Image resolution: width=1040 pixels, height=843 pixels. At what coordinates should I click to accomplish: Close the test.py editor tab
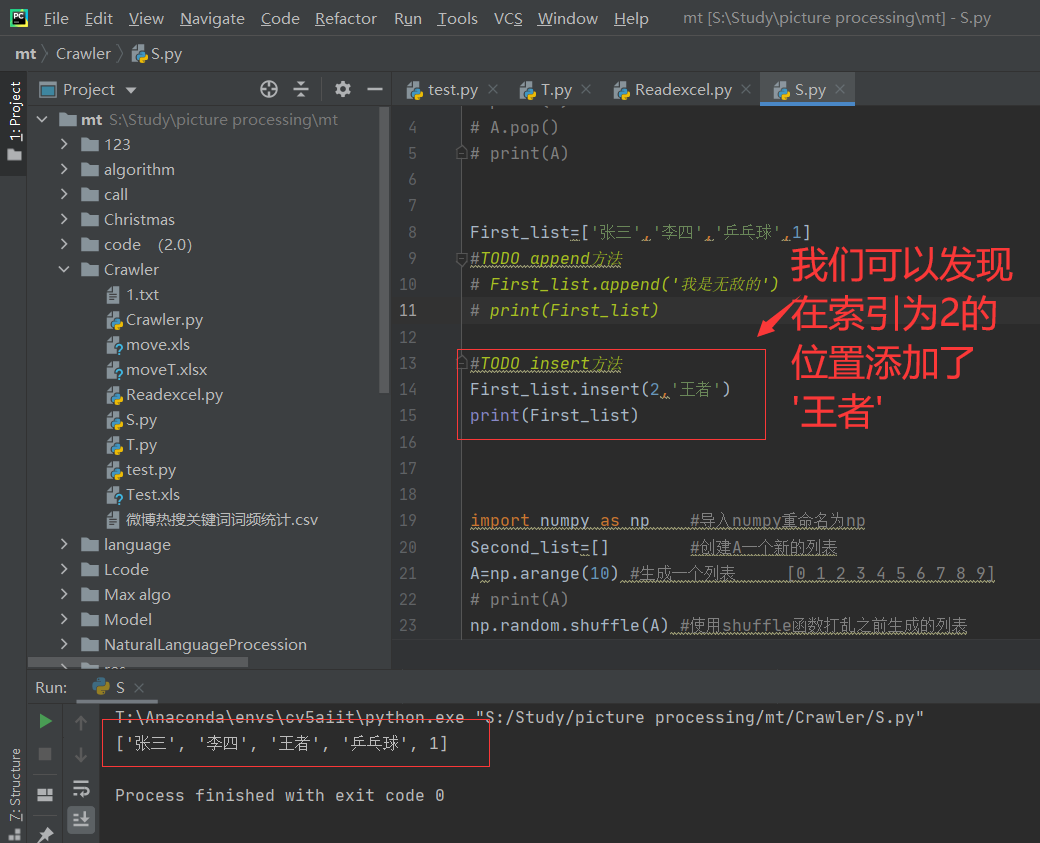coord(493,89)
